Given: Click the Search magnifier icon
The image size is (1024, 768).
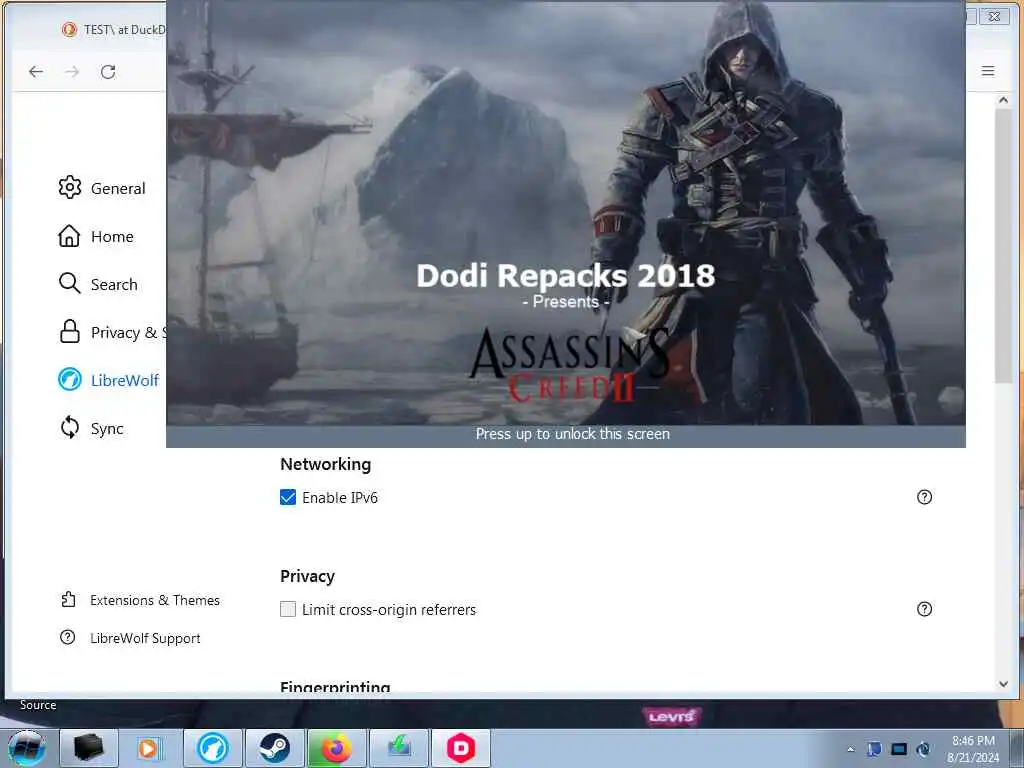Looking at the screenshot, I should coord(69,283).
